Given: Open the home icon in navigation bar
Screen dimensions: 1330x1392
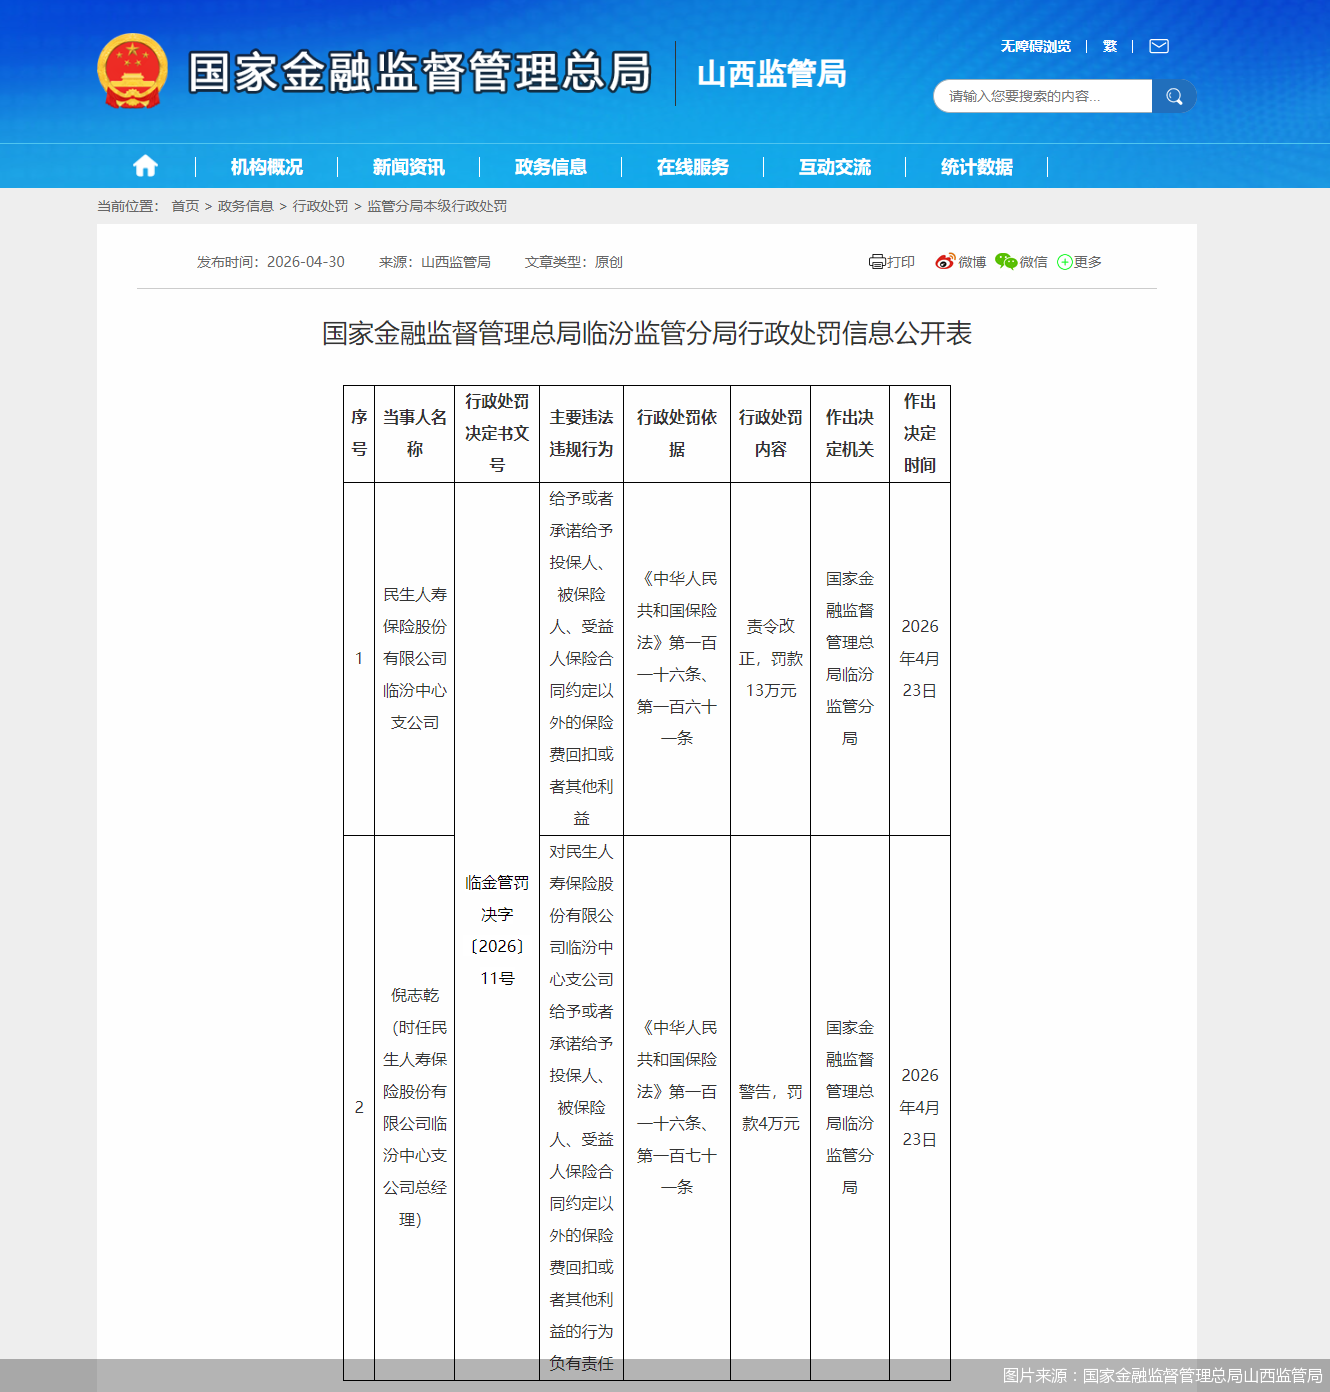Looking at the screenshot, I should (145, 166).
